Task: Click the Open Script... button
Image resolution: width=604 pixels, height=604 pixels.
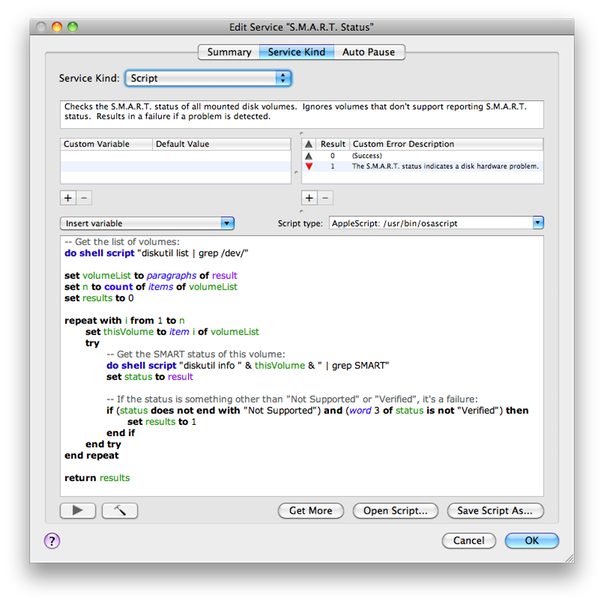Action: (x=395, y=511)
